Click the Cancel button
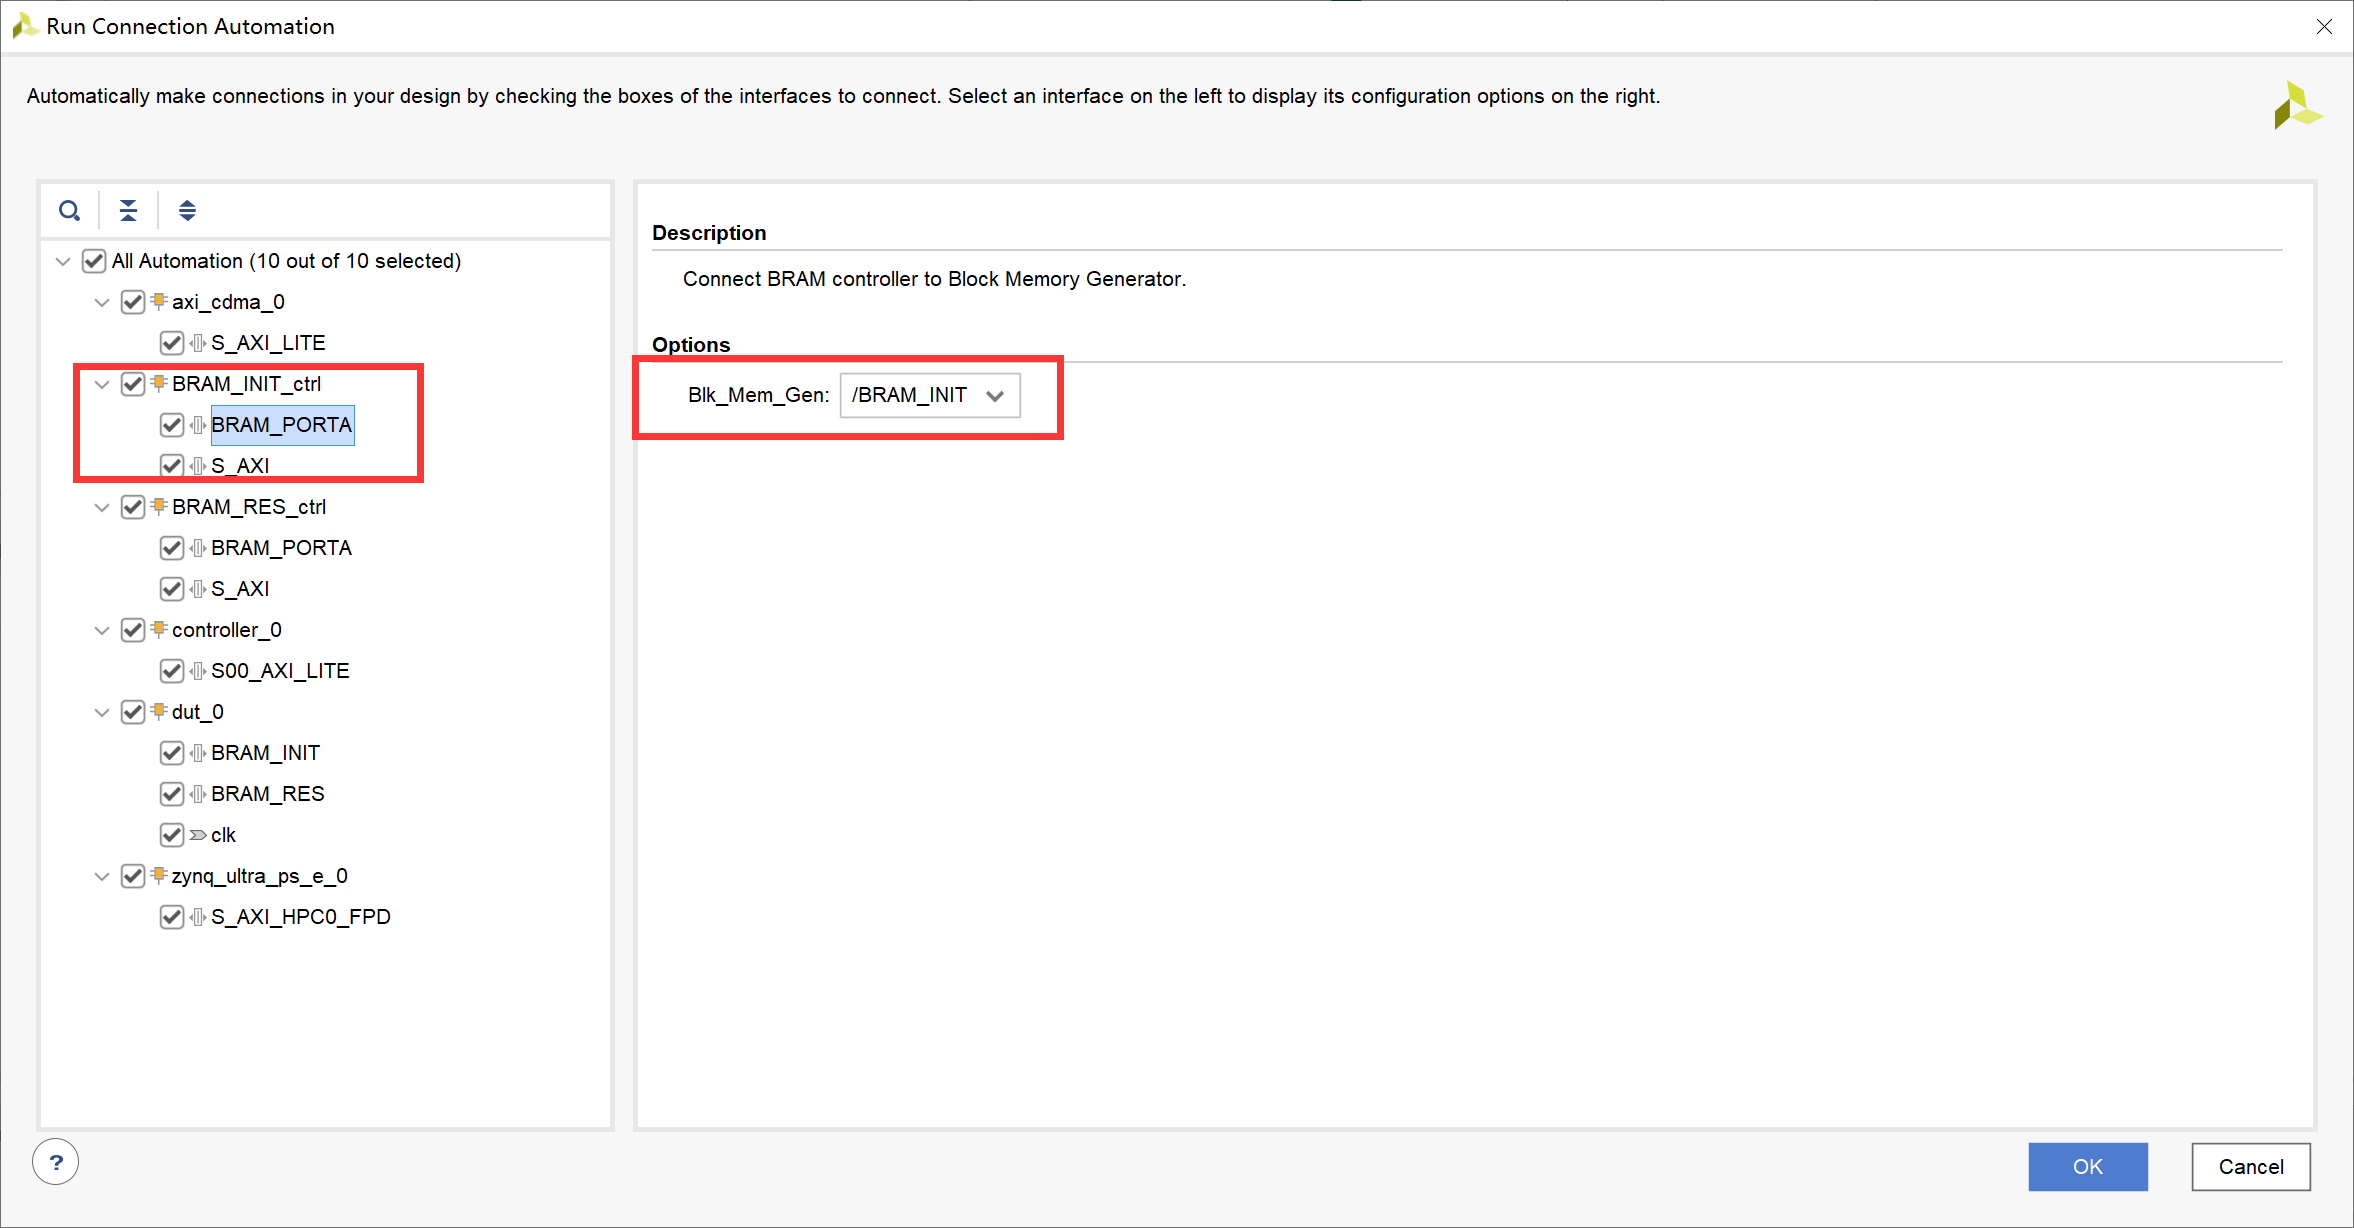Image resolution: width=2354 pixels, height=1228 pixels. (2250, 1166)
